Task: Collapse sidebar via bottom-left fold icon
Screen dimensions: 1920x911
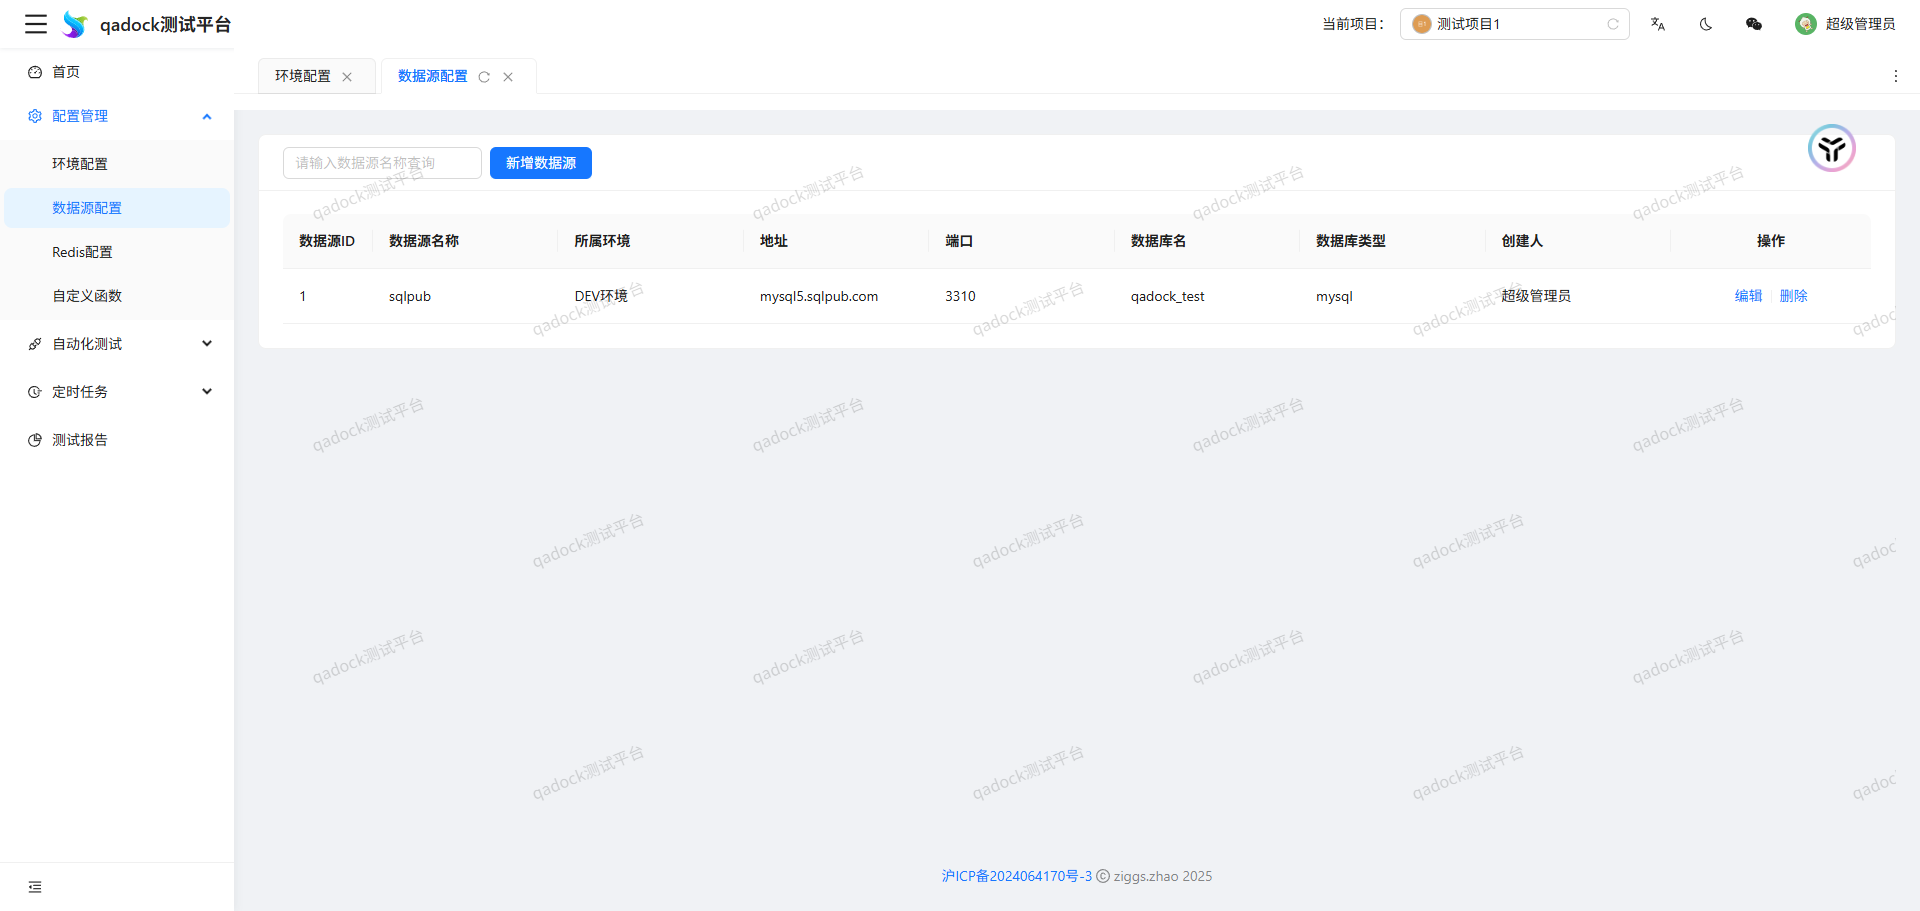Action: pos(35,887)
